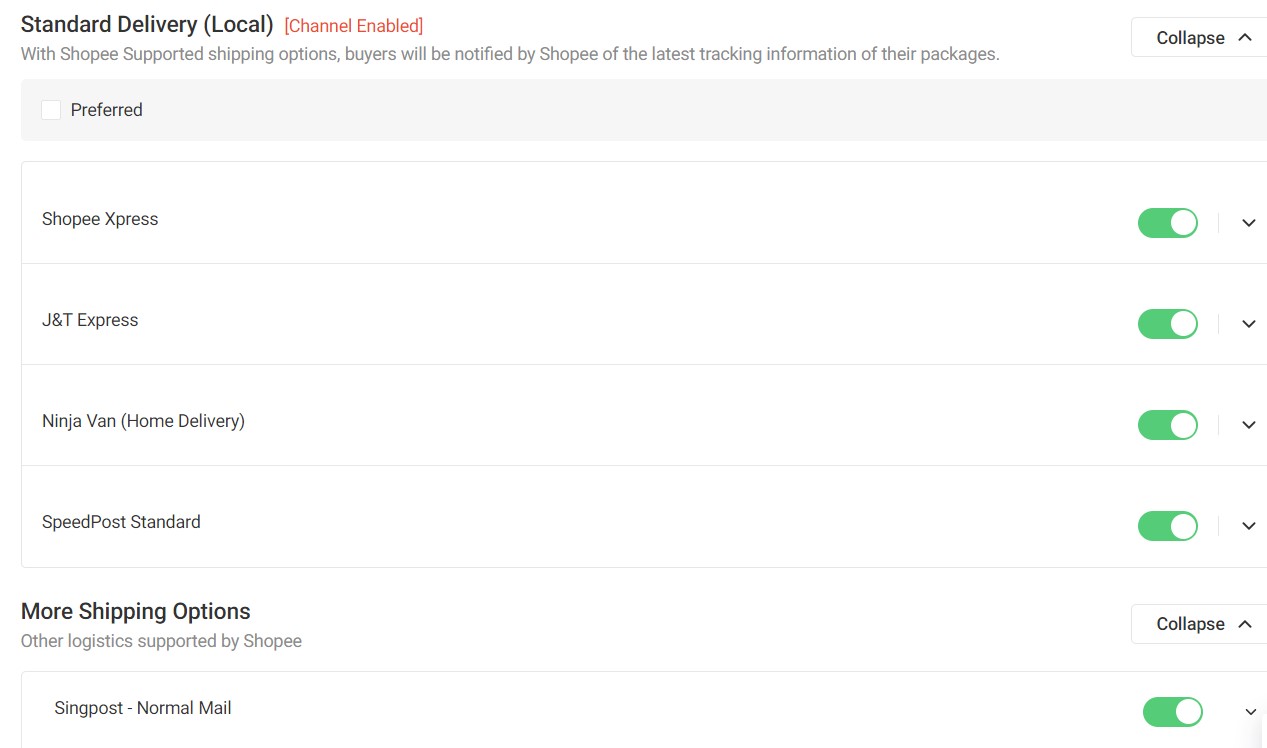Click the red Channel Enabled label

click(x=354, y=26)
